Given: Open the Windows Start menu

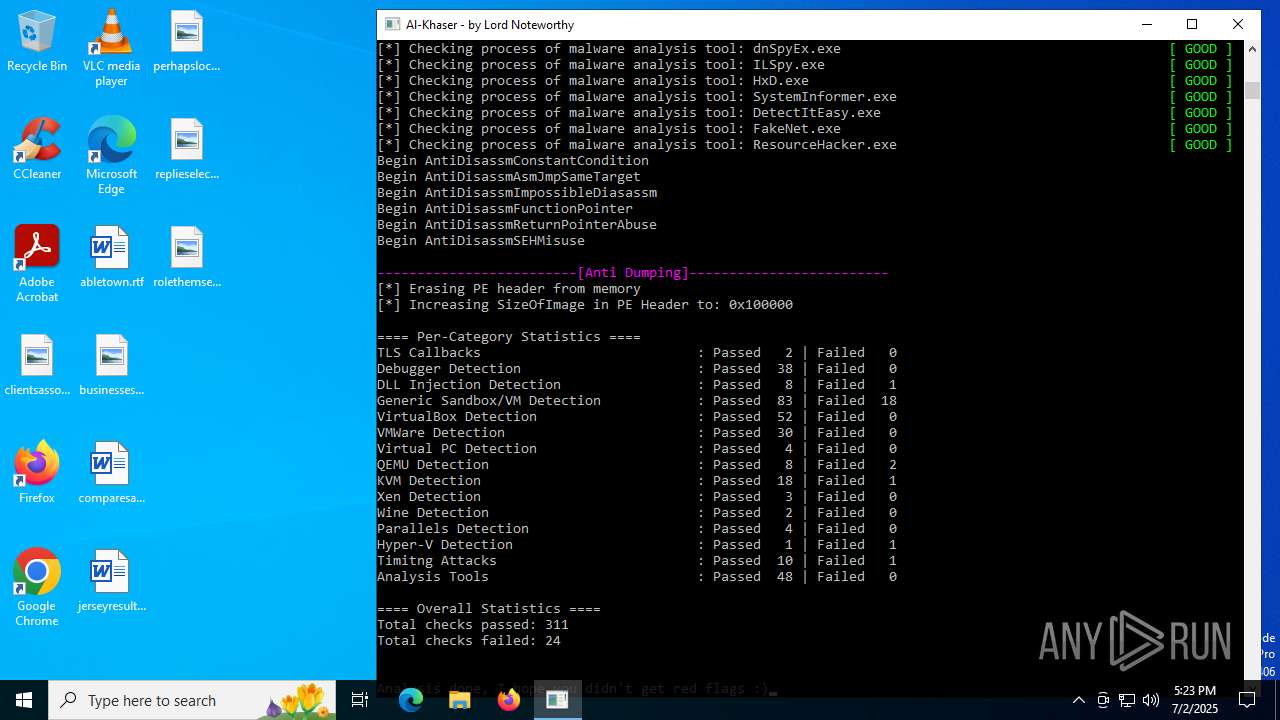Looking at the screenshot, I should coord(24,700).
